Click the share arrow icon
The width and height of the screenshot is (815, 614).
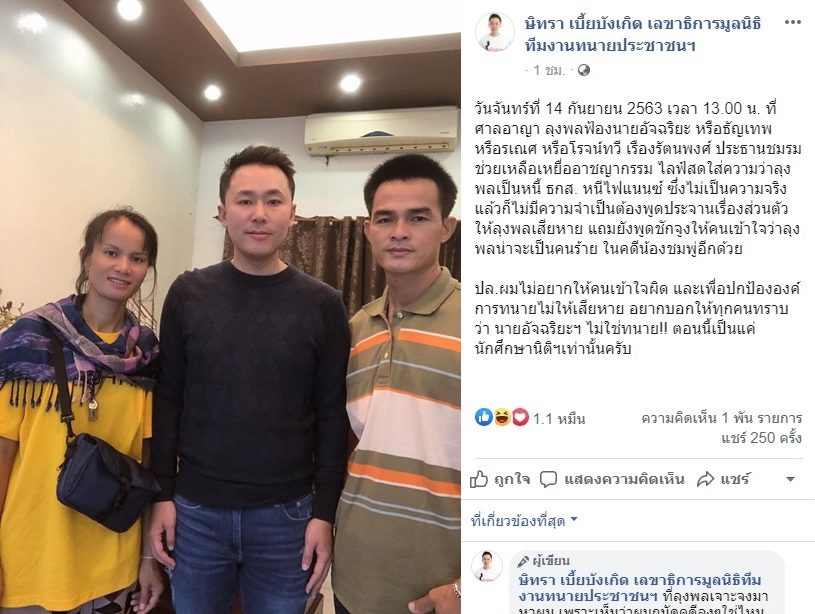(705, 479)
